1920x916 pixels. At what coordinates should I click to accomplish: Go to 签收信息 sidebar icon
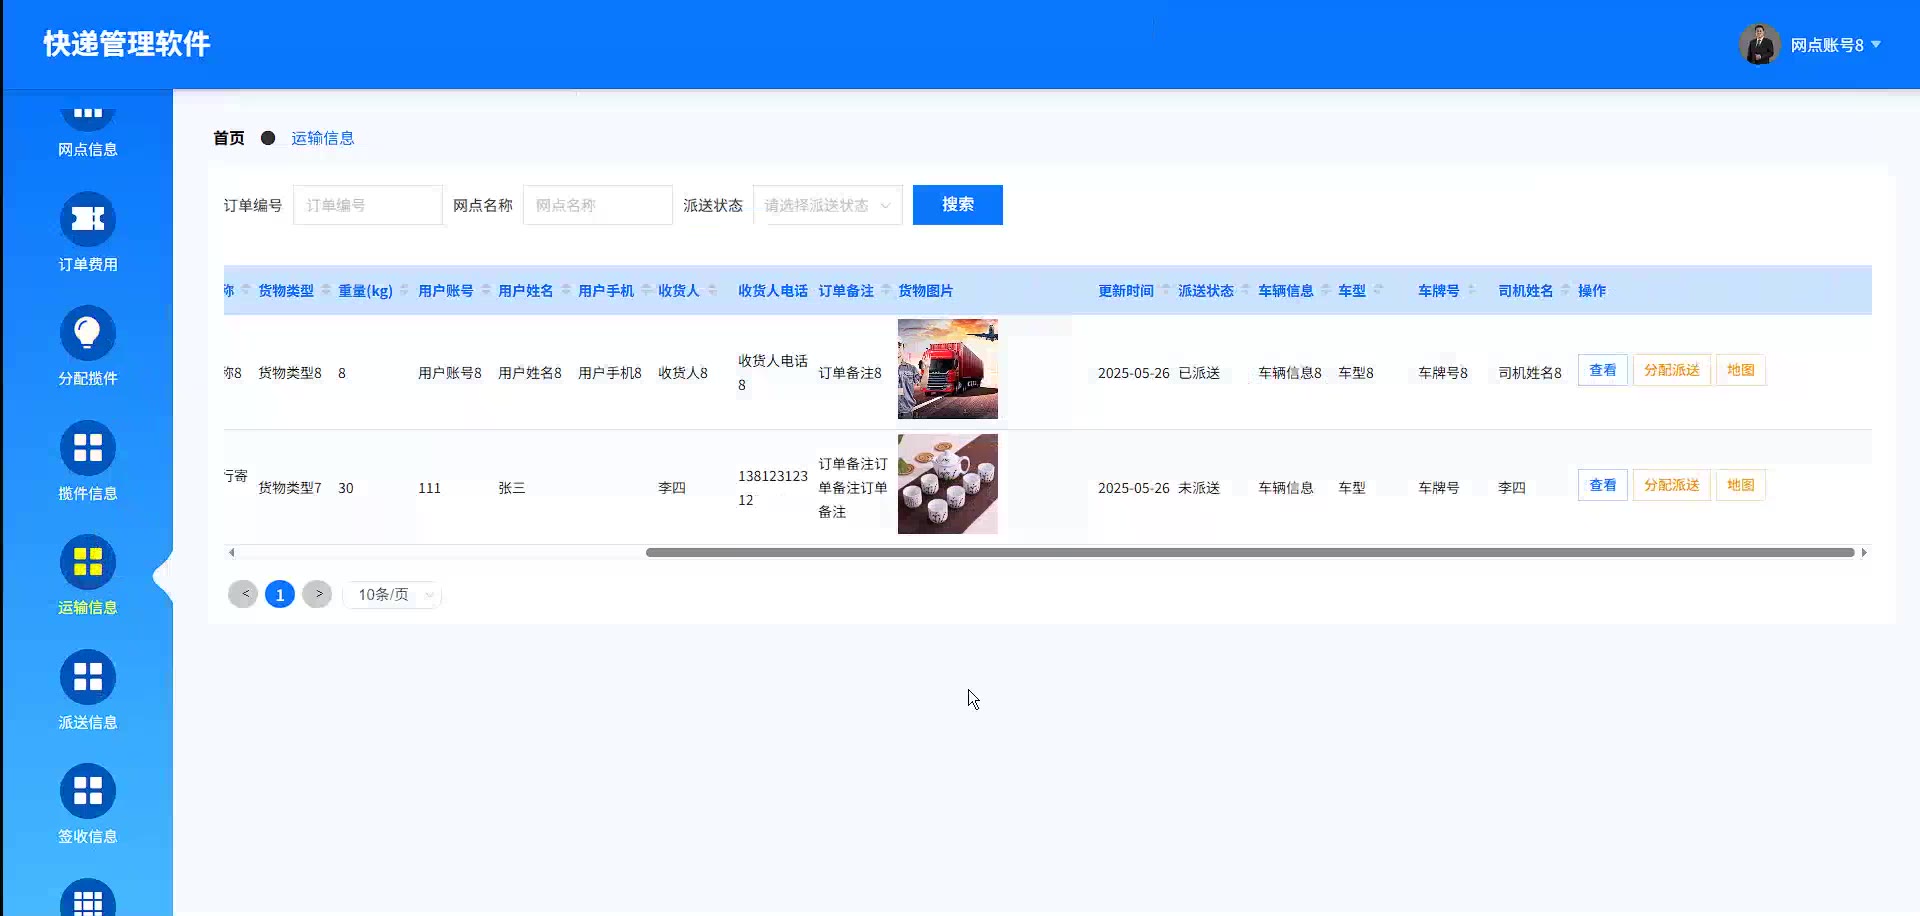click(x=88, y=792)
